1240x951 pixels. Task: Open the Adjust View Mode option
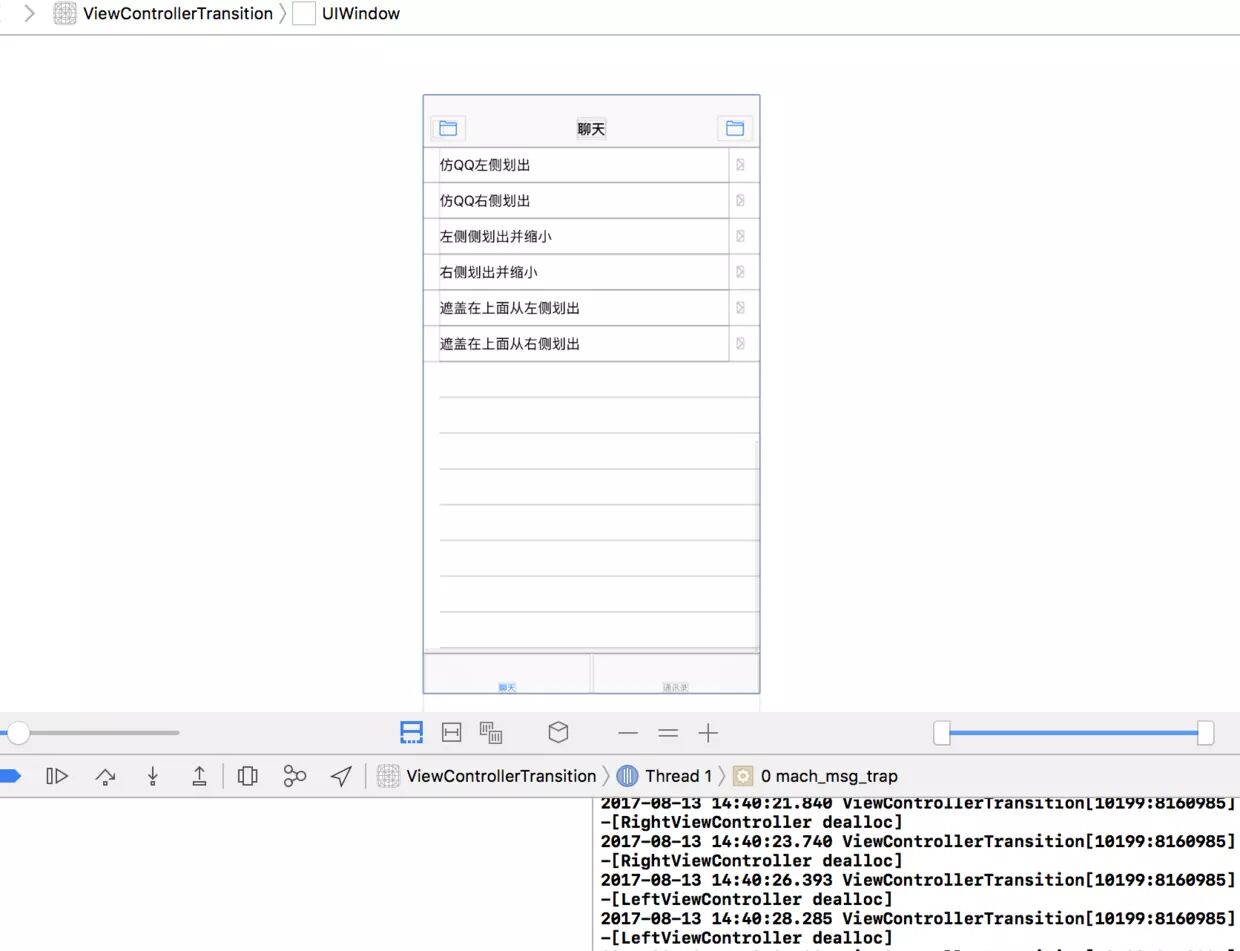pyautogui.click(x=490, y=733)
